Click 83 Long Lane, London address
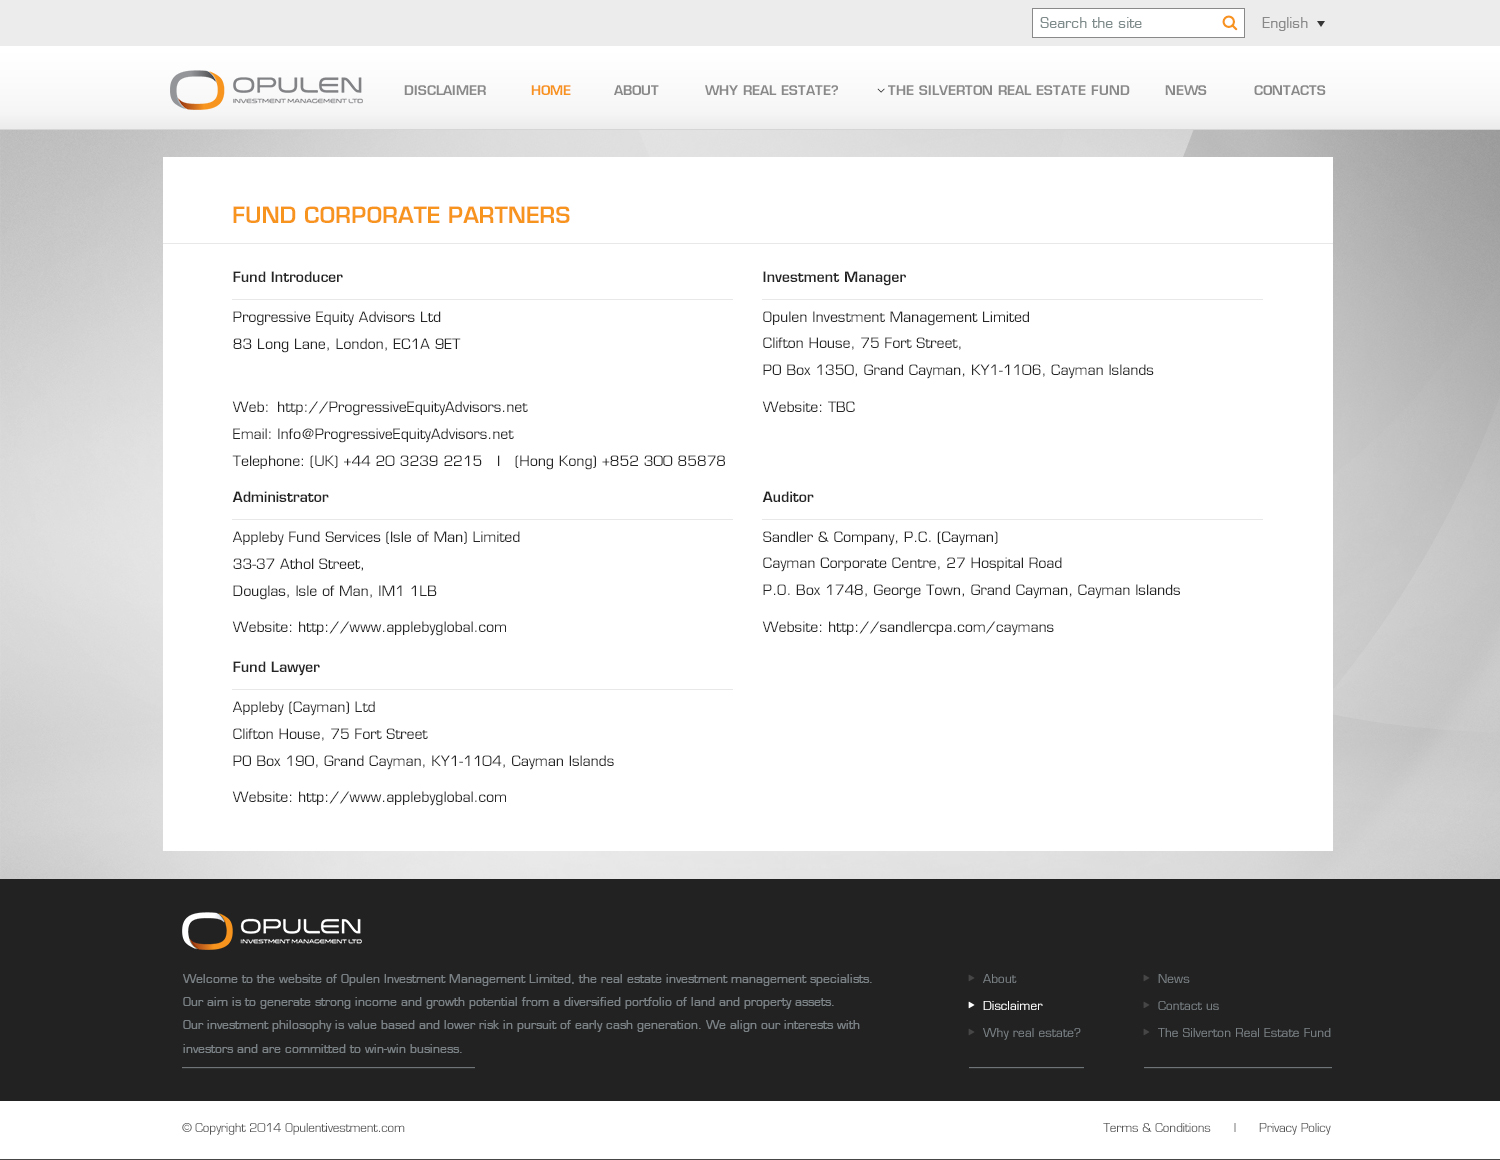Viewport: 1500px width, 1160px height. 346,344
